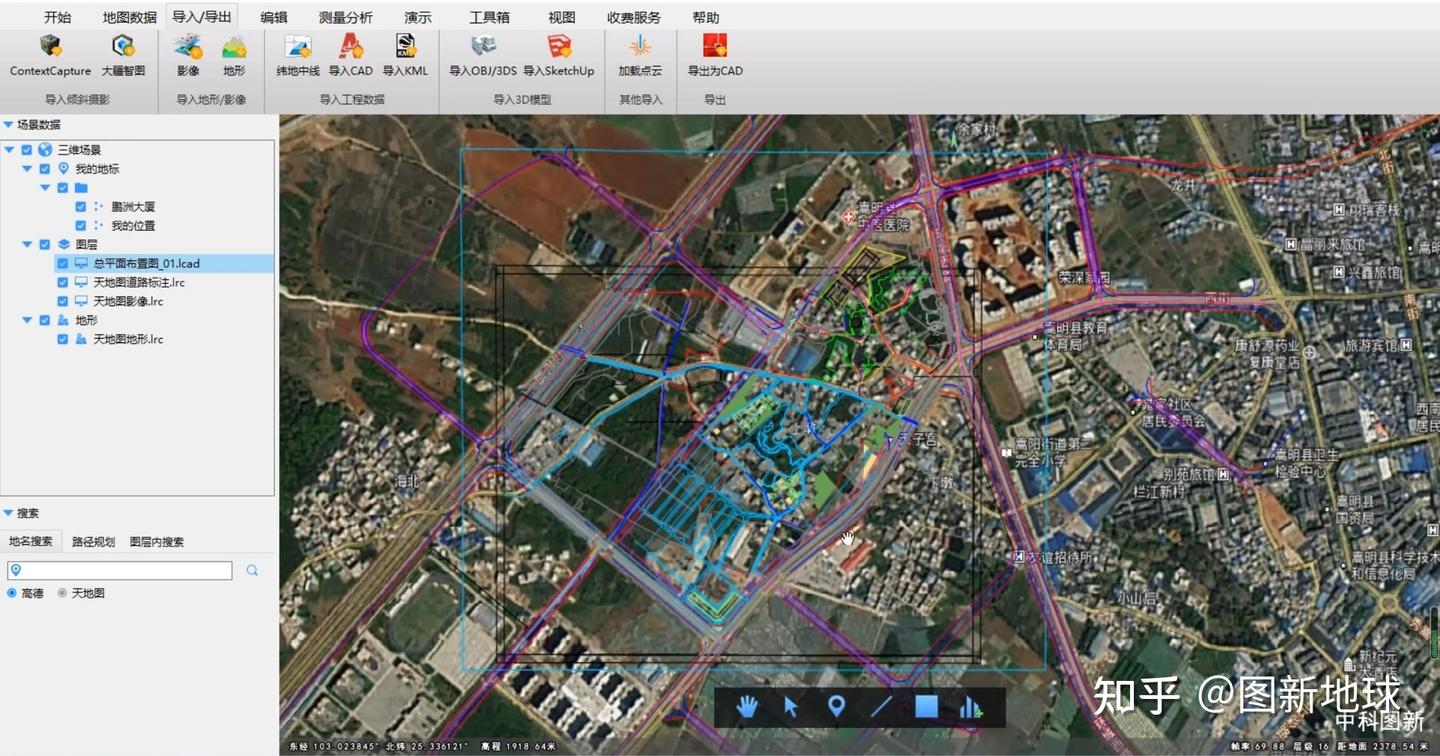Select the 天地图 radio button

point(64,593)
